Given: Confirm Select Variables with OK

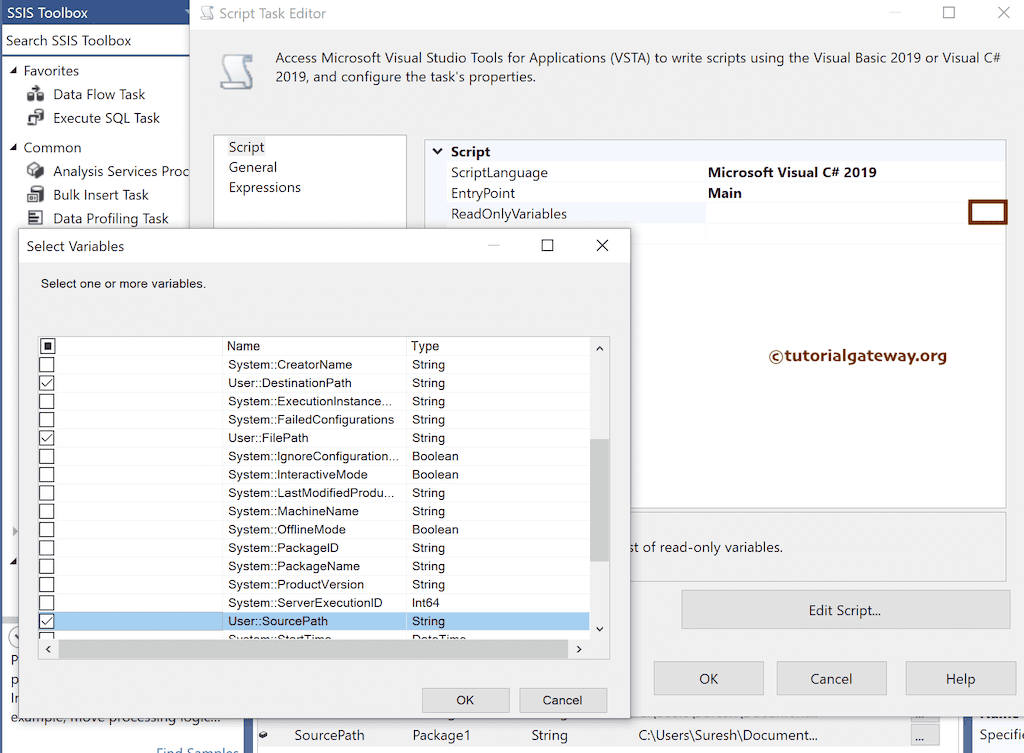Looking at the screenshot, I should tap(465, 700).
